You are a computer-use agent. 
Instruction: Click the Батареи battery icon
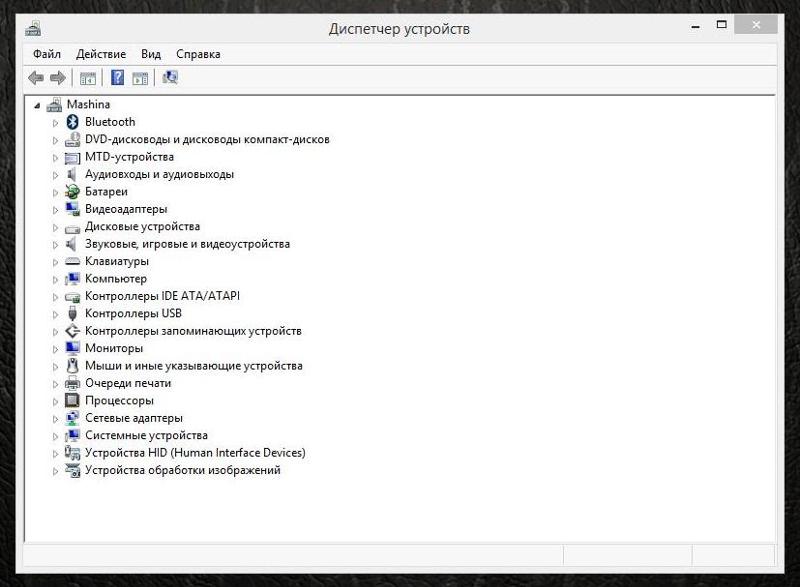(72, 192)
